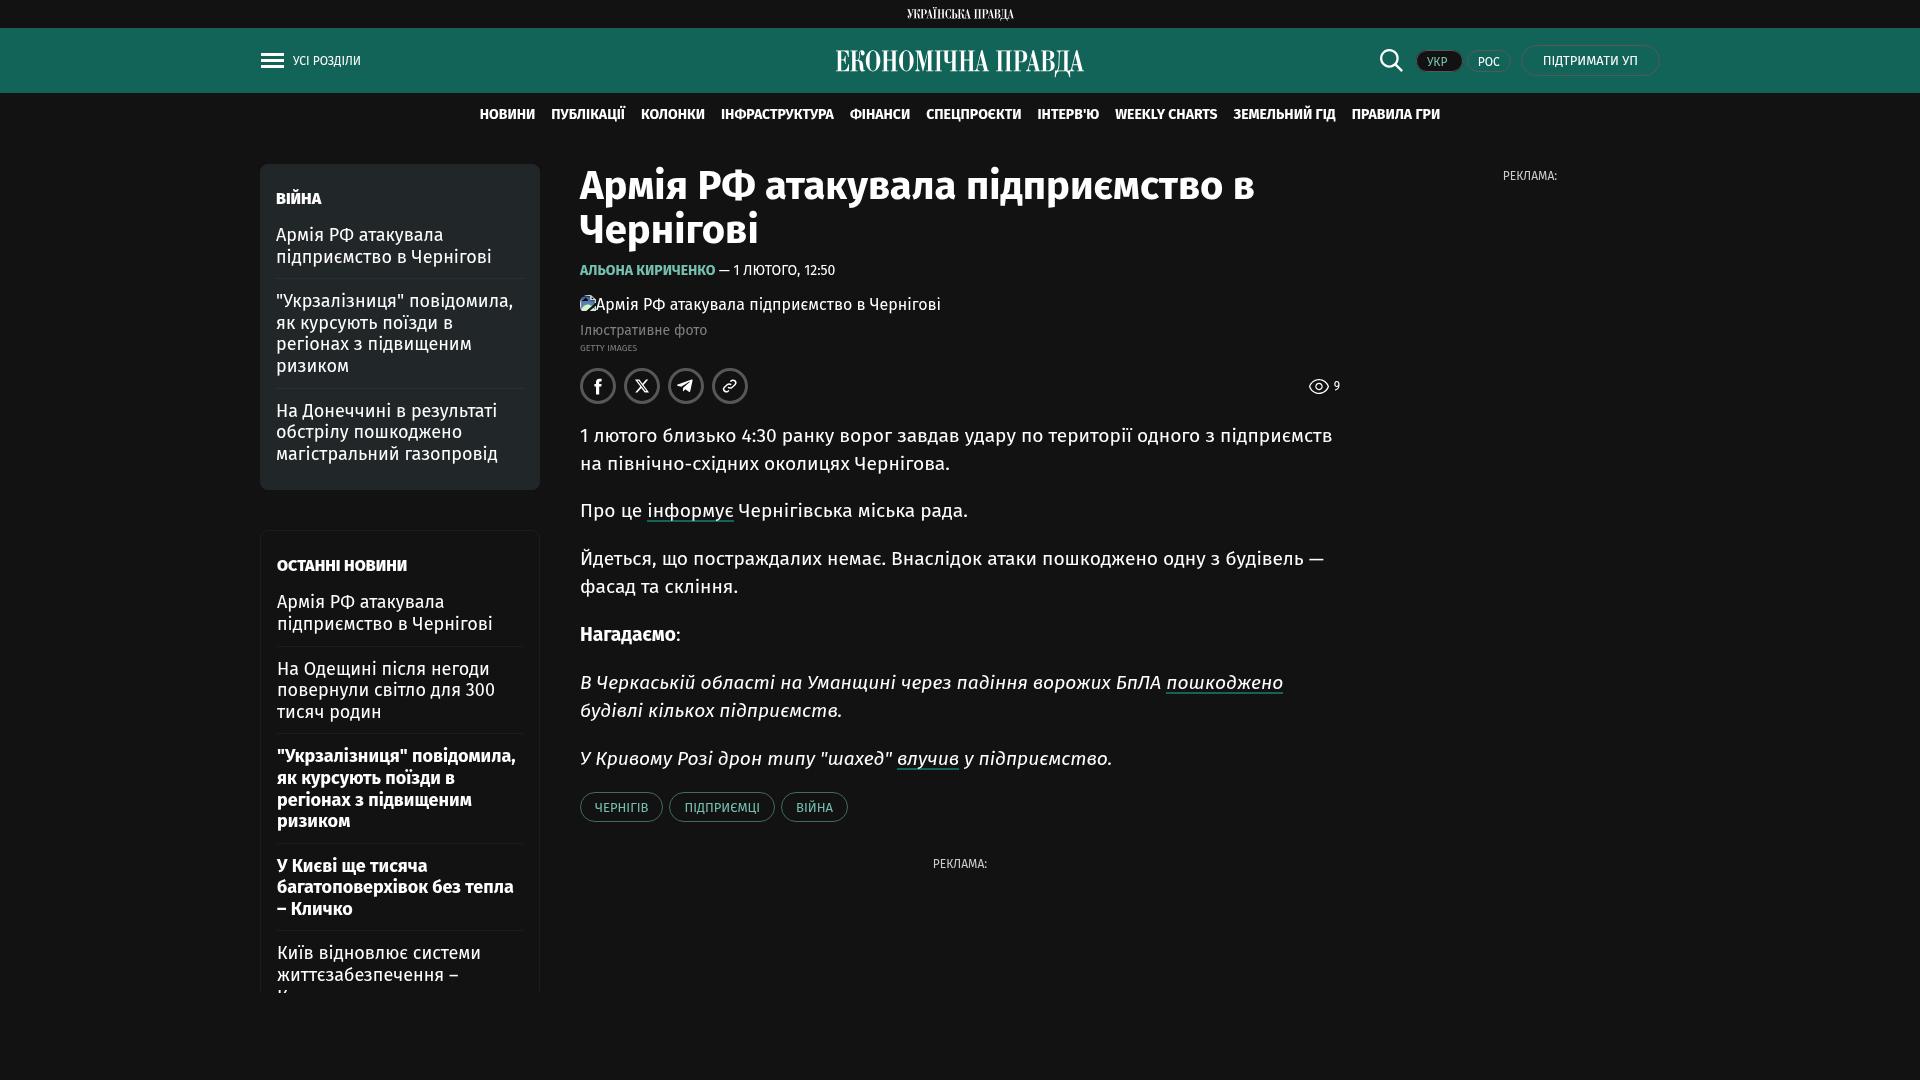1920x1080 pixels.
Task: Open author Альона Кириченко's page
Action: [x=647, y=271]
